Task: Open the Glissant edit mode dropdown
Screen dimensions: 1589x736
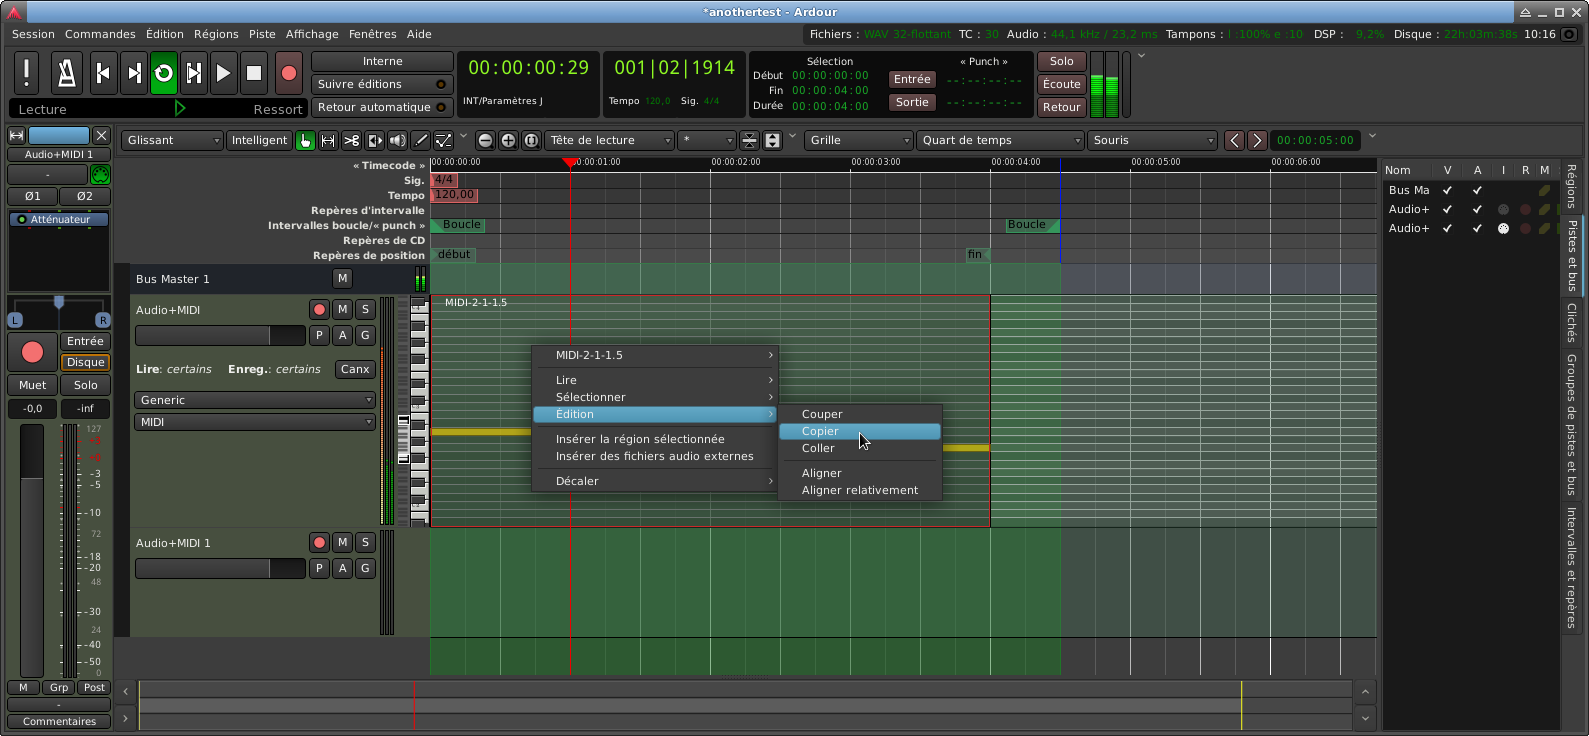Action: tap(172, 141)
